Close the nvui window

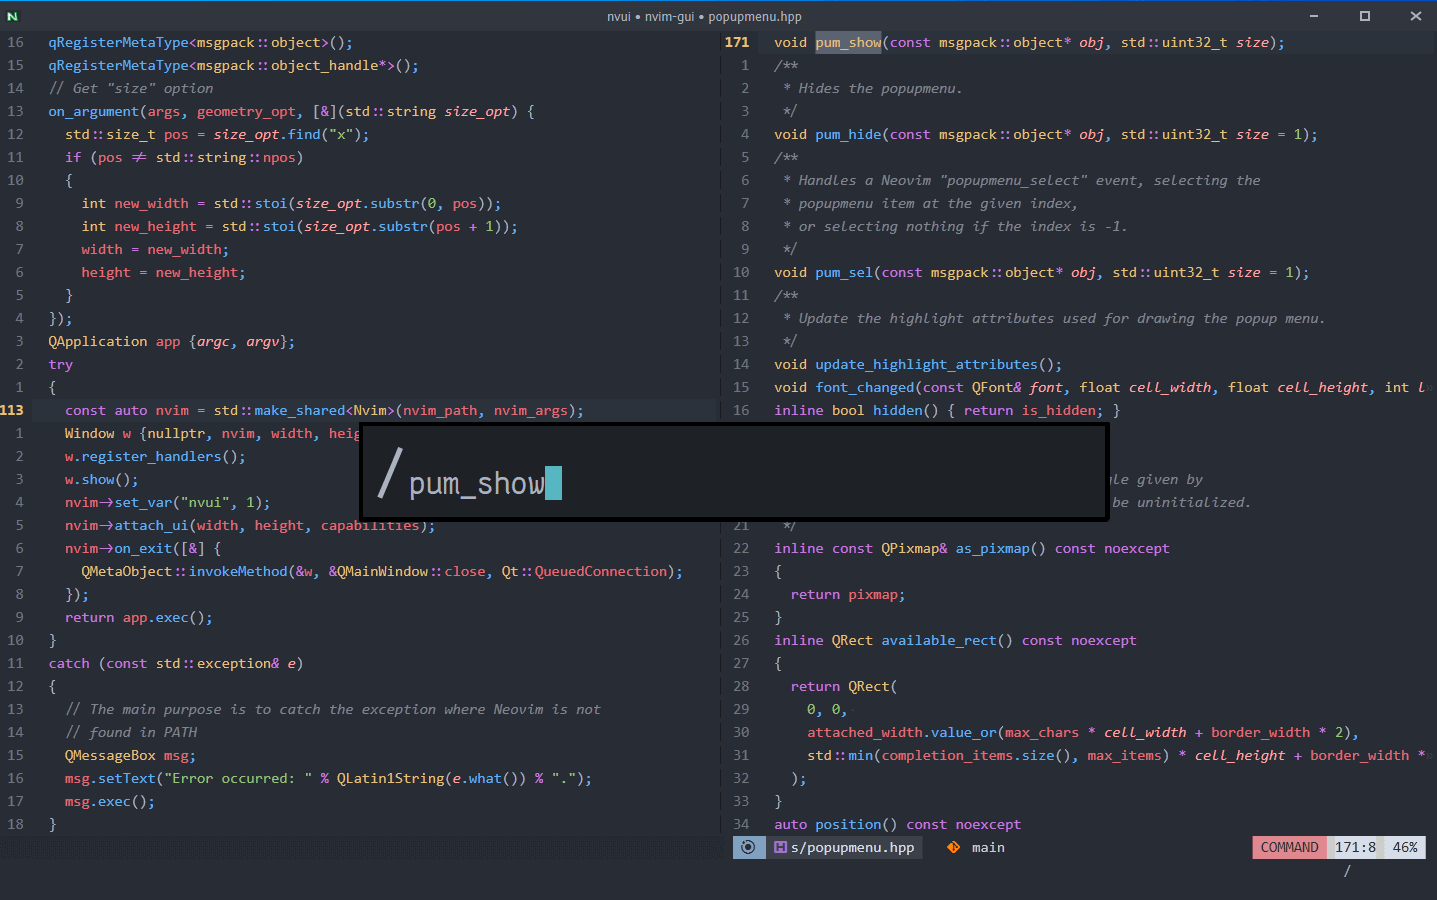[x=1415, y=16]
